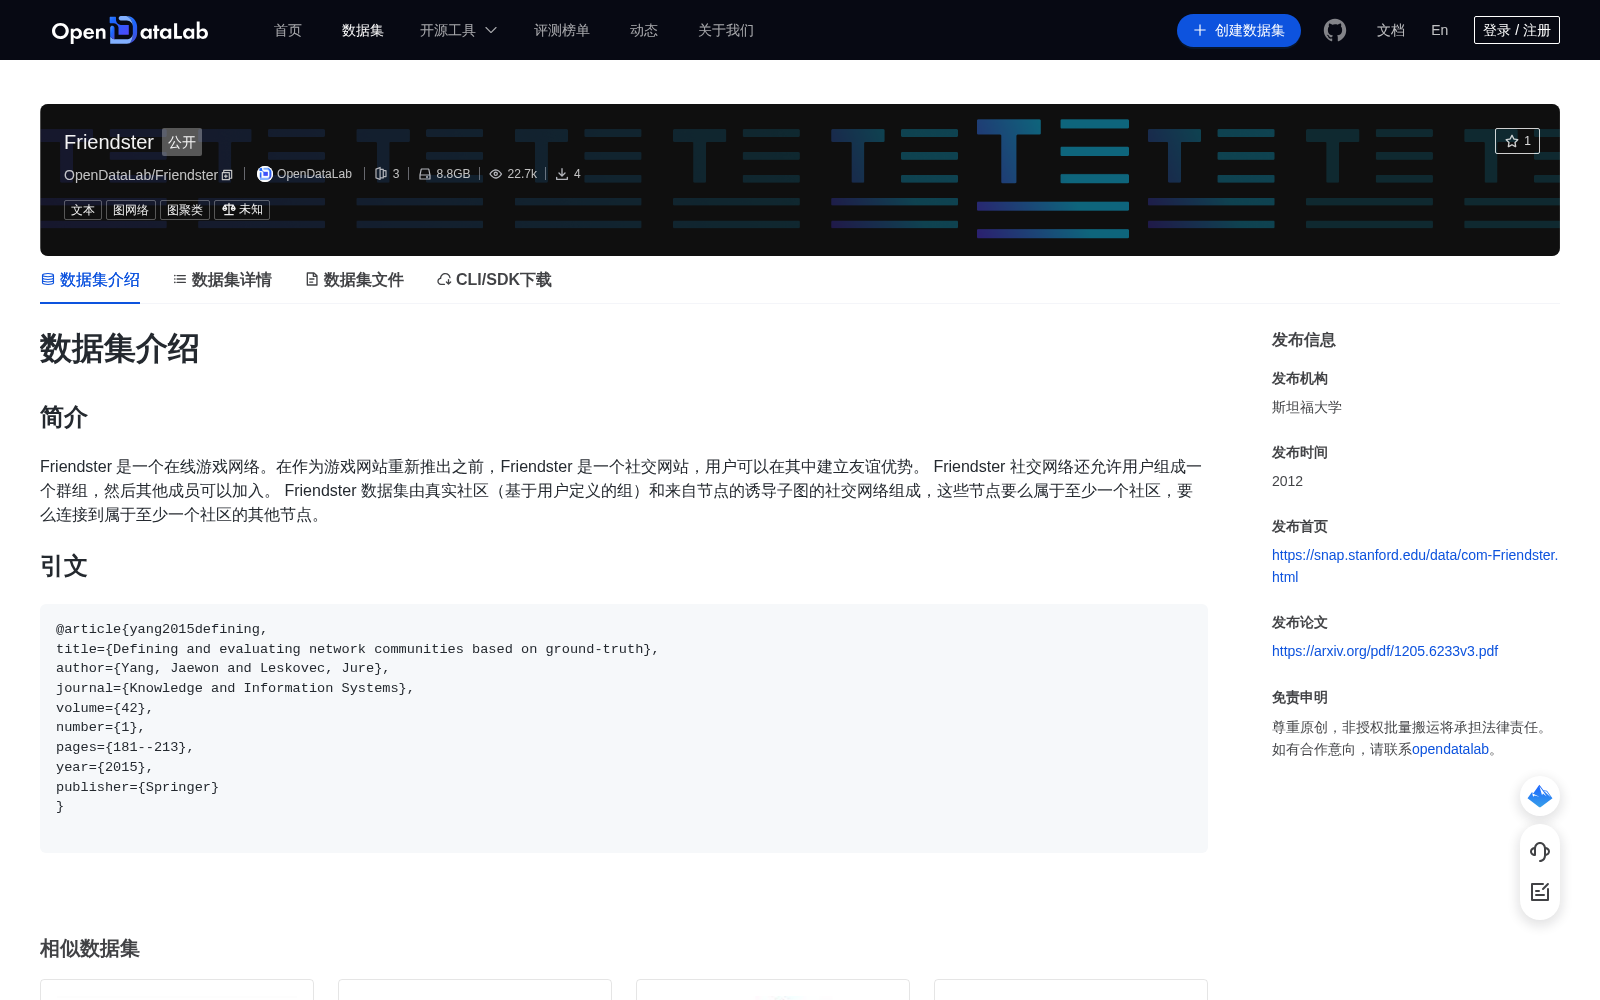Click the OpenDataLab publisher avatar

265,174
